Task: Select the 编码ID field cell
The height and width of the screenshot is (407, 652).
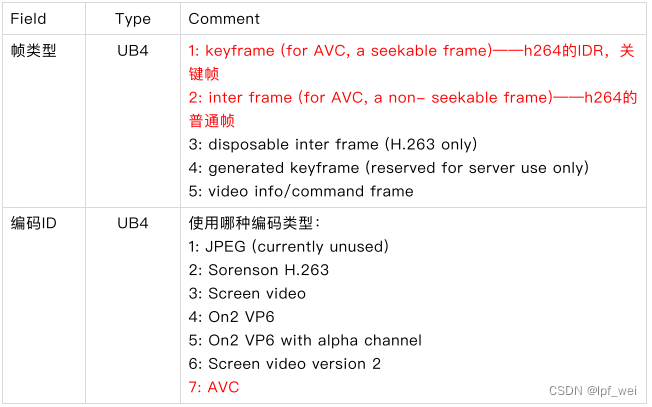Action: pyautogui.click(x=33, y=223)
